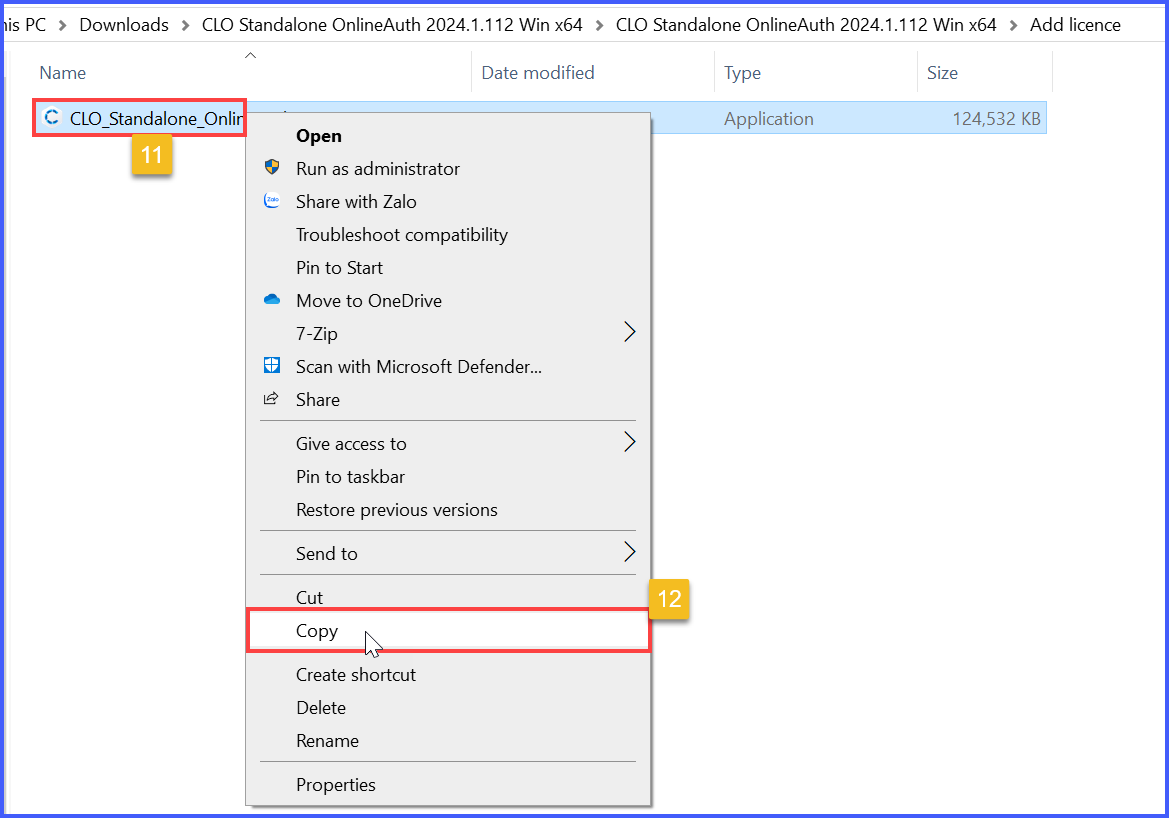Open the file via Open menu entry
The width and height of the screenshot is (1169, 818).
coord(318,136)
